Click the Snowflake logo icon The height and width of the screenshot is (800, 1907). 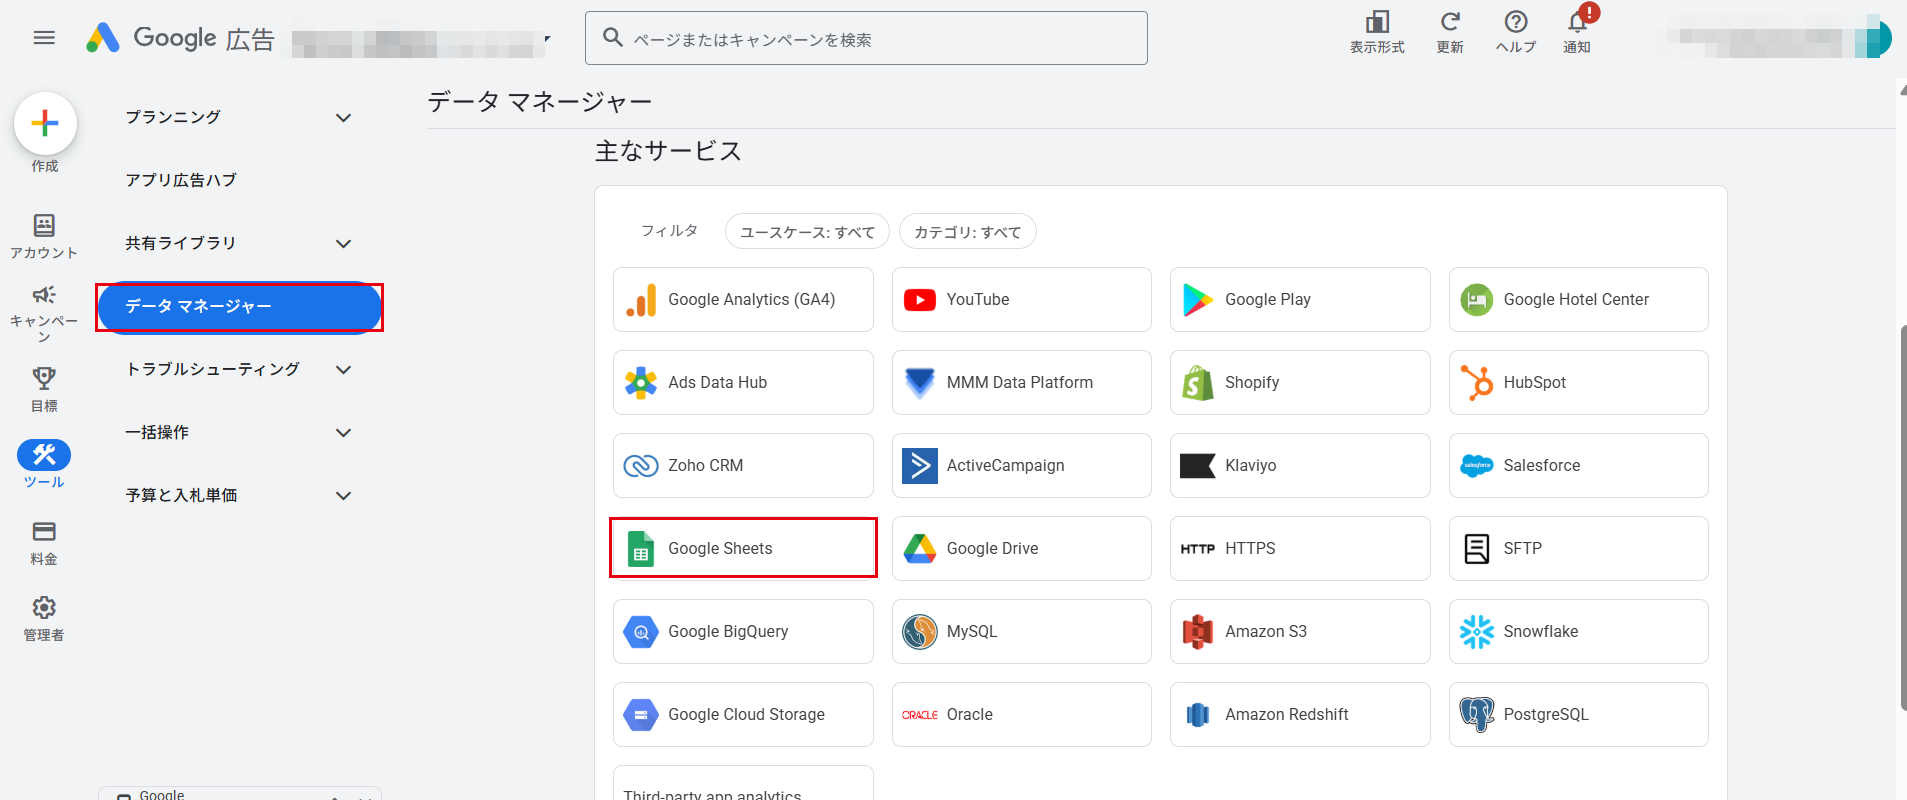coord(1477,632)
